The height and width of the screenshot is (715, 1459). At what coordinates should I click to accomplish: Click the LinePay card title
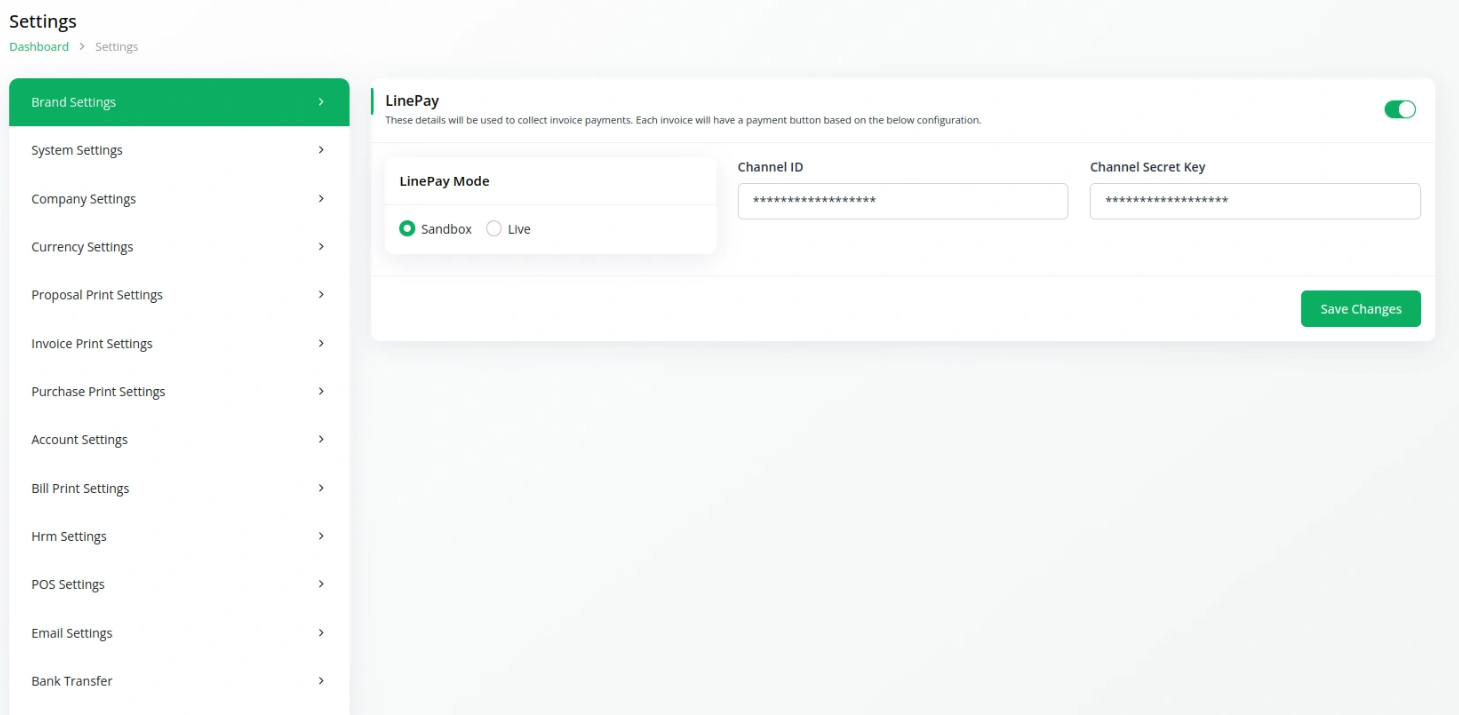point(412,100)
